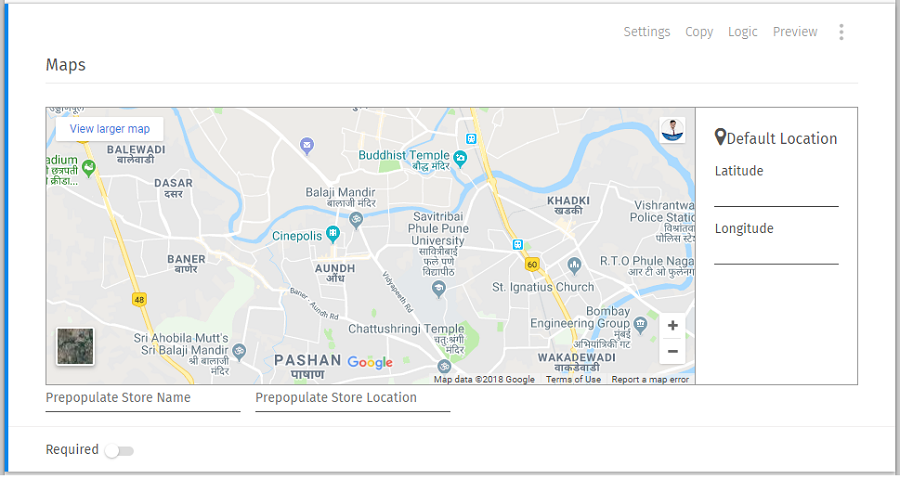Toggle the Required switch

(119, 450)
